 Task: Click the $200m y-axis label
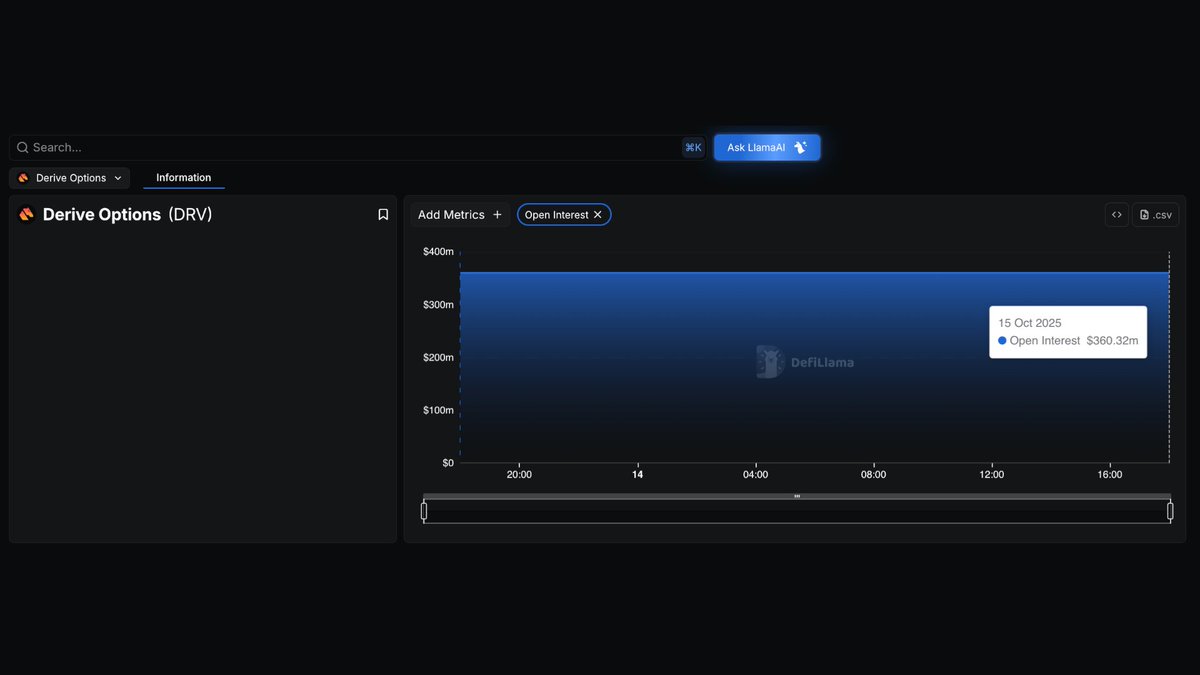pos(438,358)
